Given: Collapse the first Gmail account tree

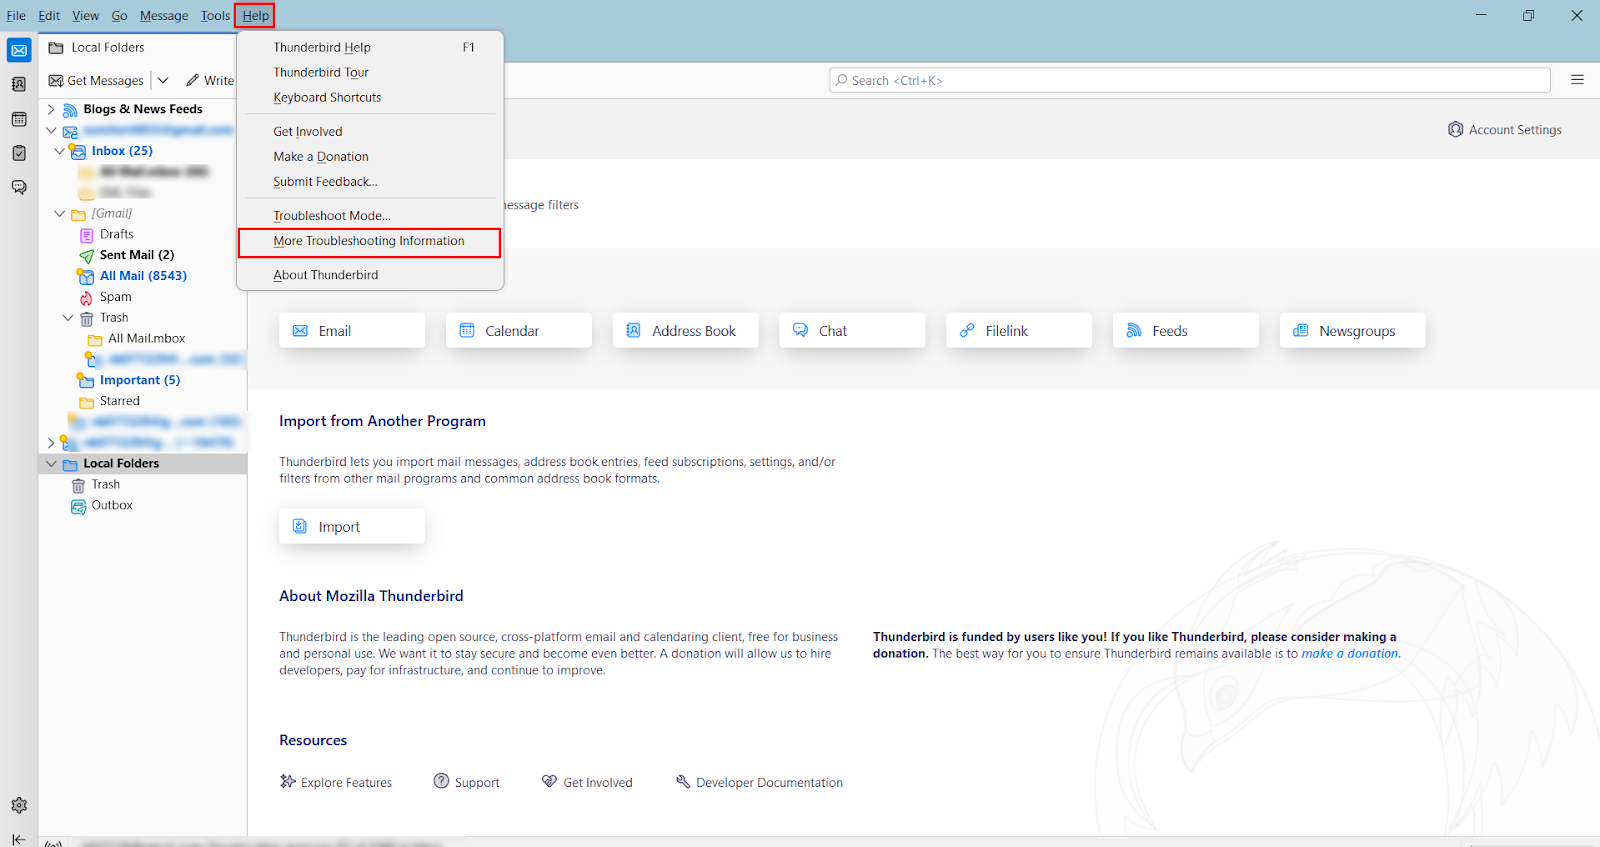Looking at the screenshot, I should (x=51, y=130).
